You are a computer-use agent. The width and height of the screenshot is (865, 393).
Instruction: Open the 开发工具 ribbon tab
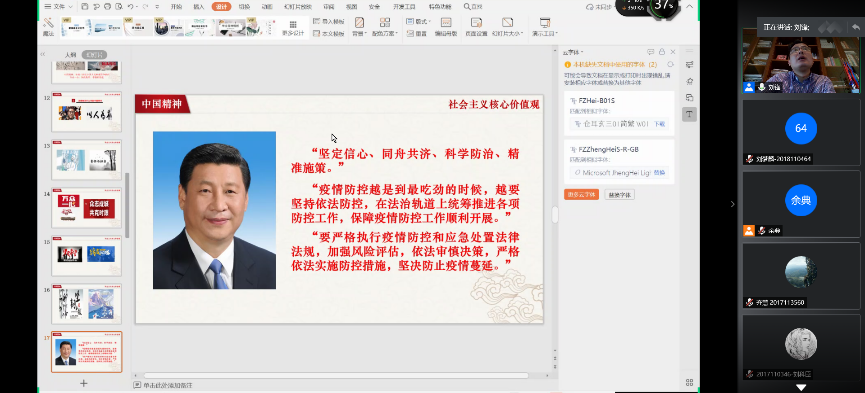tap(404, 7)
